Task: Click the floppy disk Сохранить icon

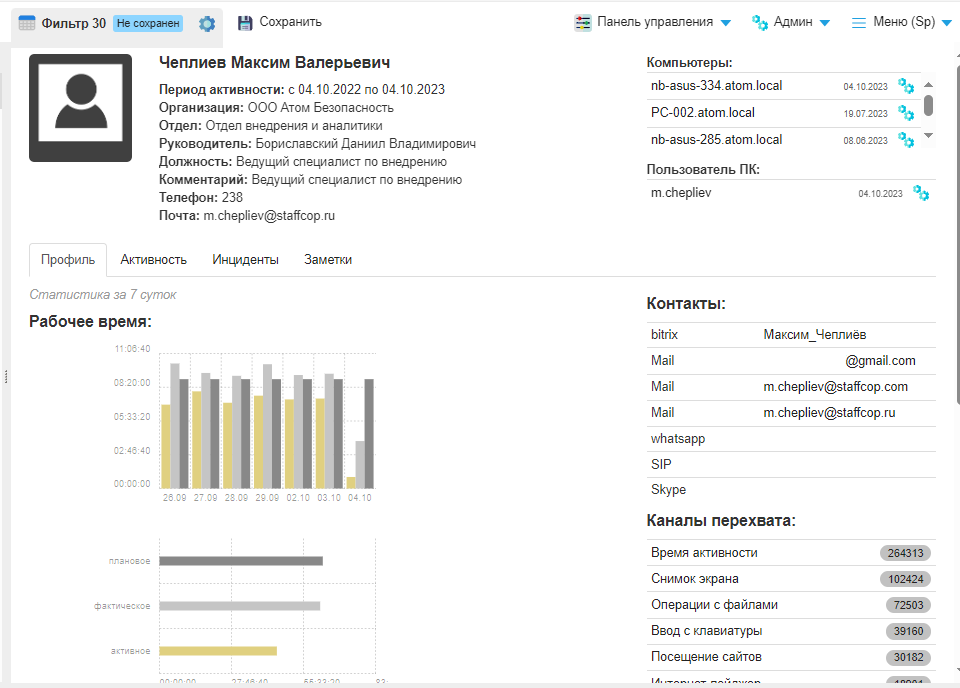Action: (245, 22)
